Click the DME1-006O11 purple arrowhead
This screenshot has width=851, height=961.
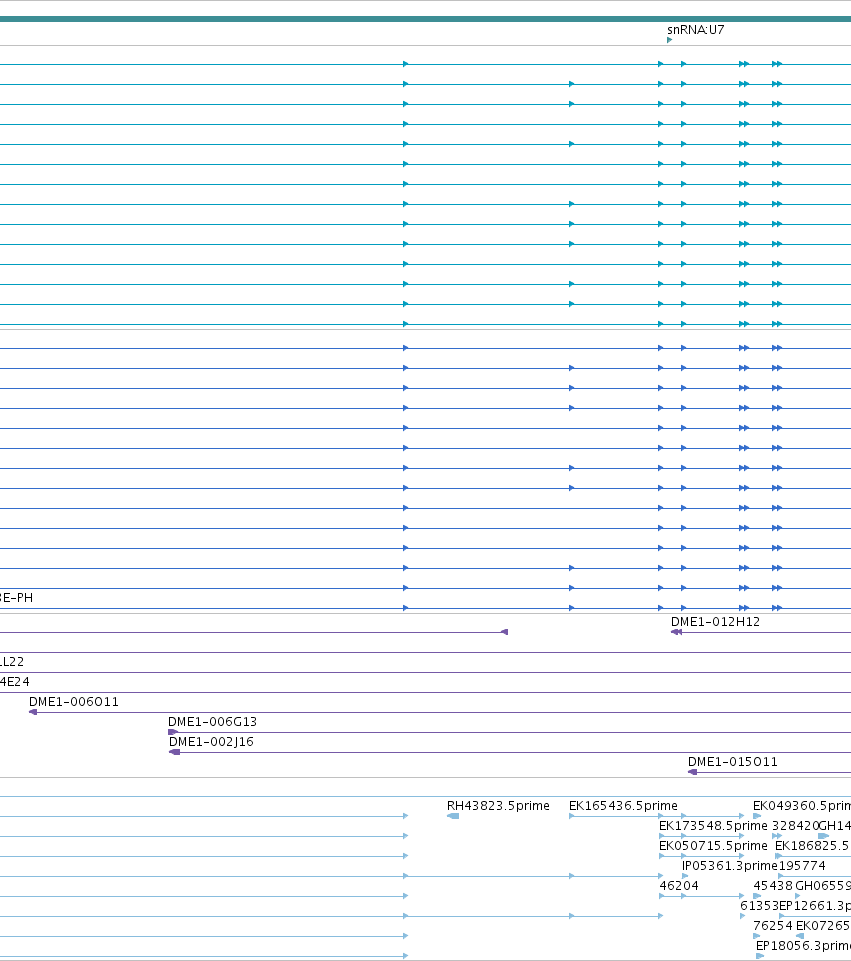click(33, 712)
